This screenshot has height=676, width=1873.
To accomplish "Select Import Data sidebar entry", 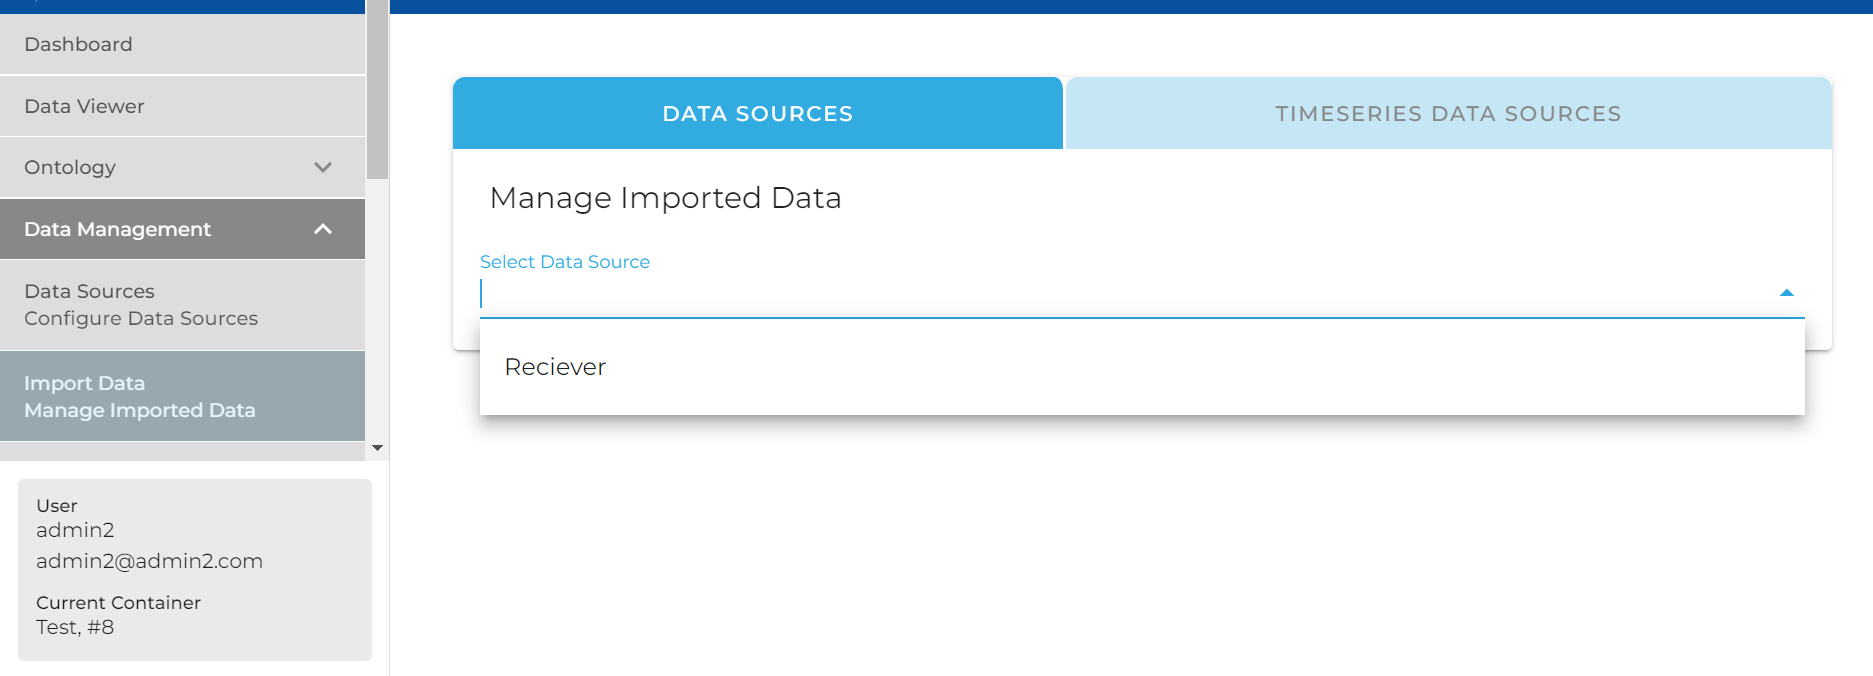I will [x=139, y=397].
